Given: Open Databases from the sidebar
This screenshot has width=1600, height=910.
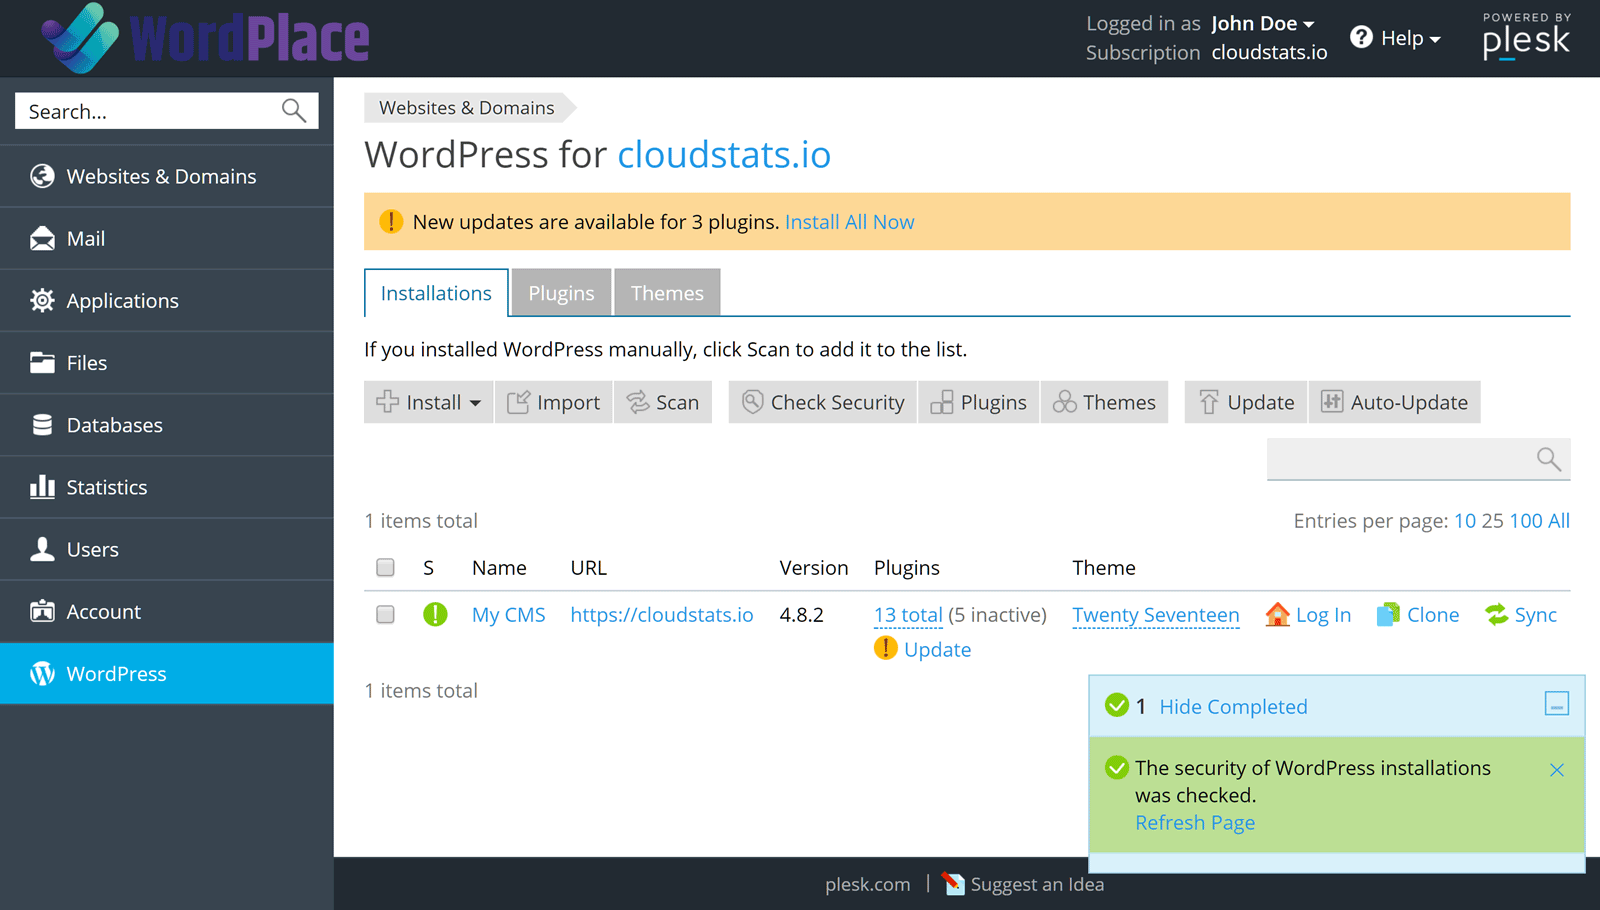Looking at the screenshot, I should (114, 425).
